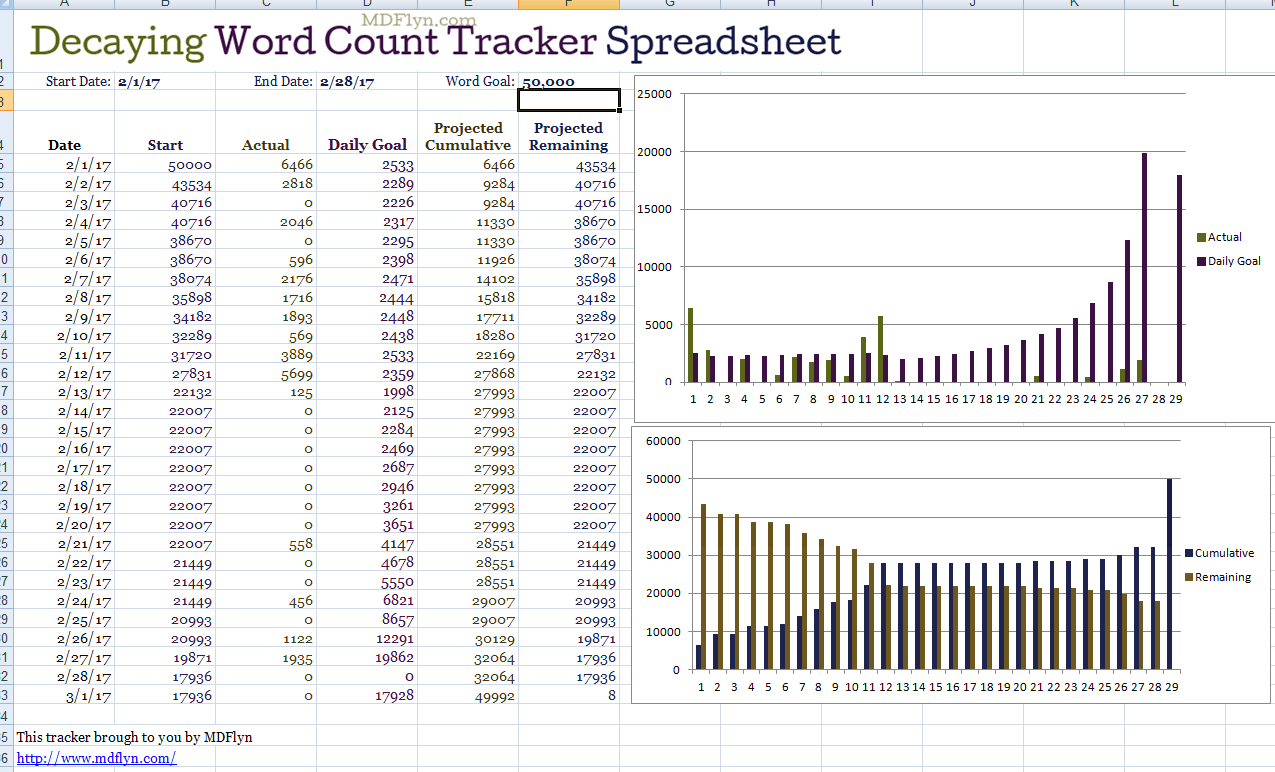Click the Actual legend color swatch
The image size is (1275, 772).
click(x=1201, y=238)
